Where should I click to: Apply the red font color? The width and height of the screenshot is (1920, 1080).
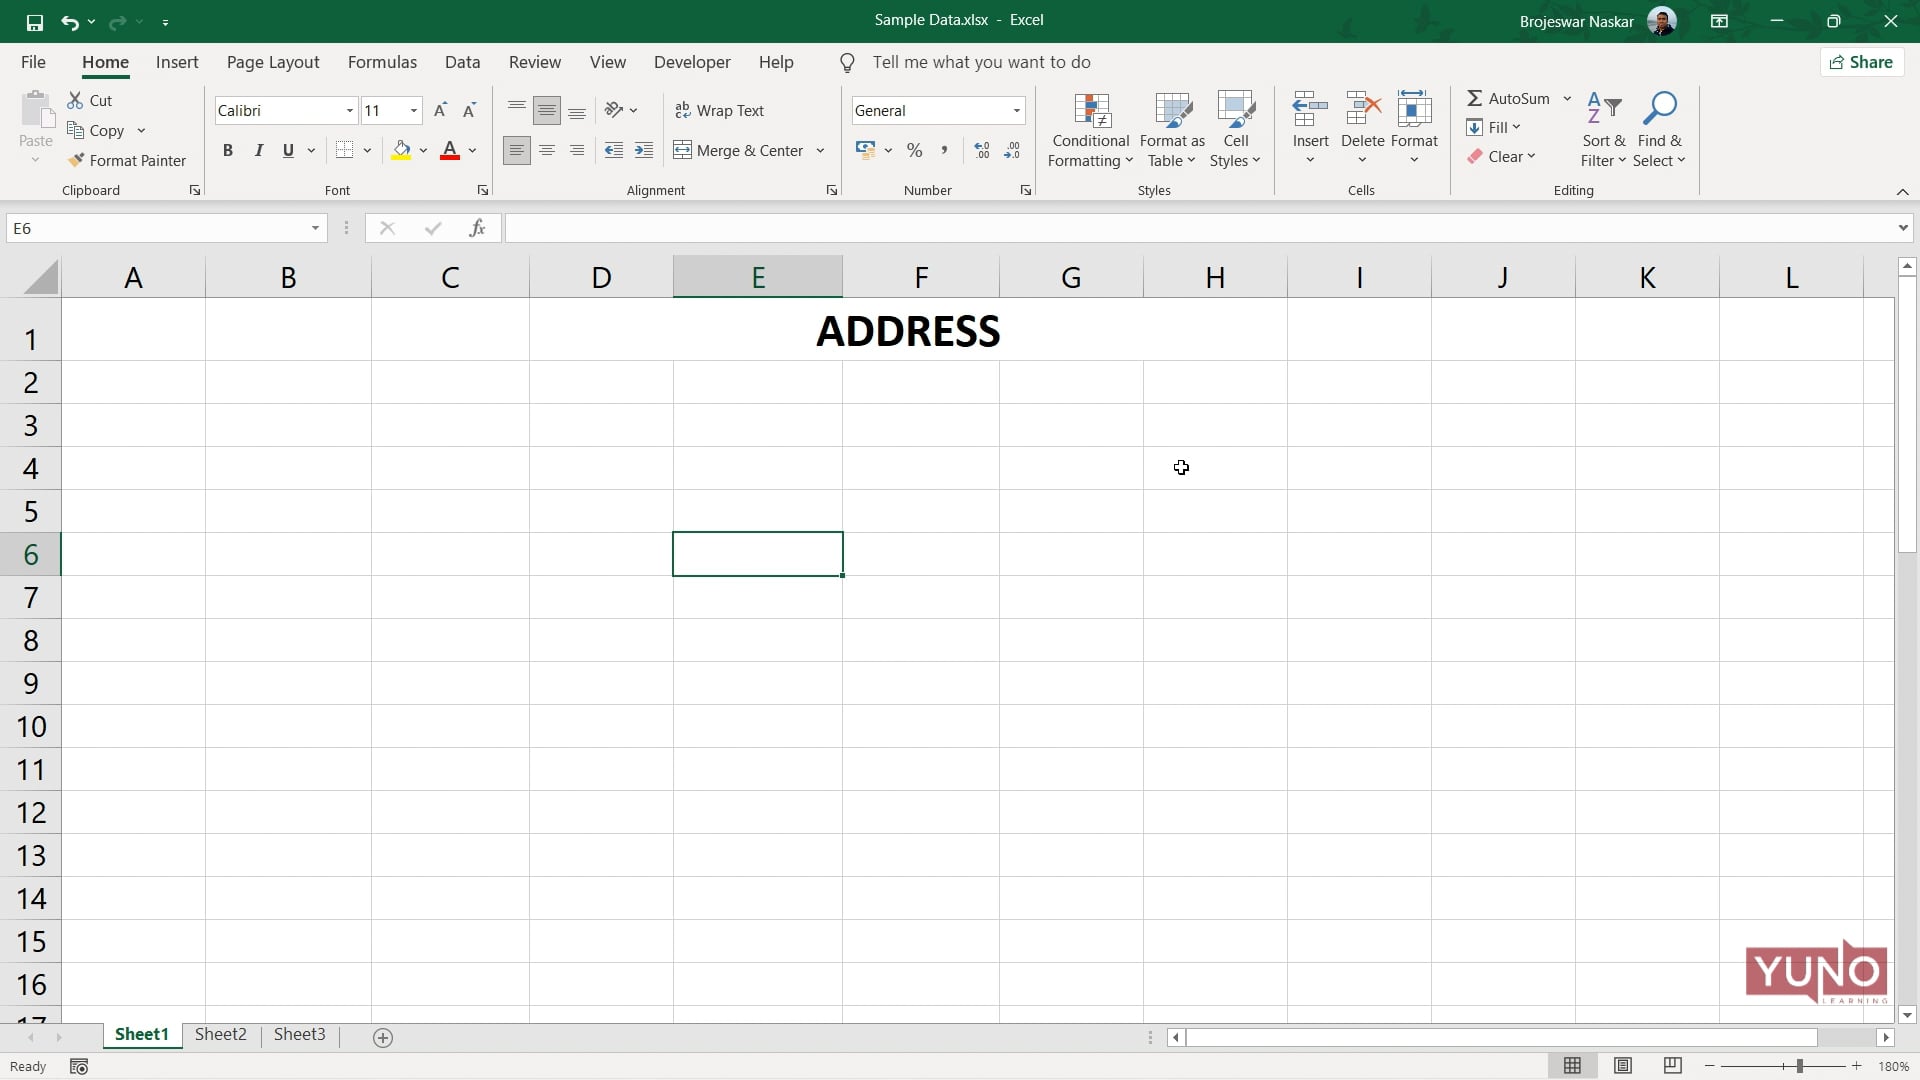click(450, 150)
